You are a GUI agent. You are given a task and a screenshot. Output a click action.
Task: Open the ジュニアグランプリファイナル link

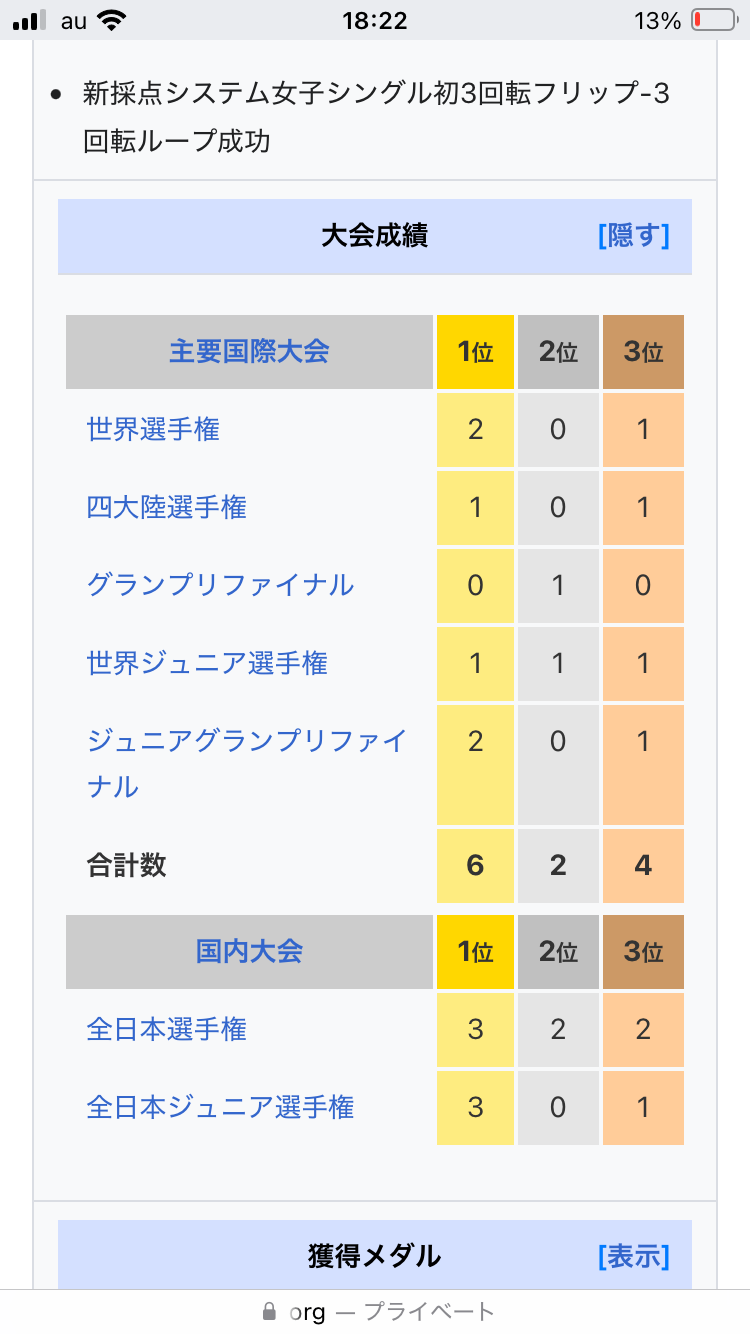[246, 742]
